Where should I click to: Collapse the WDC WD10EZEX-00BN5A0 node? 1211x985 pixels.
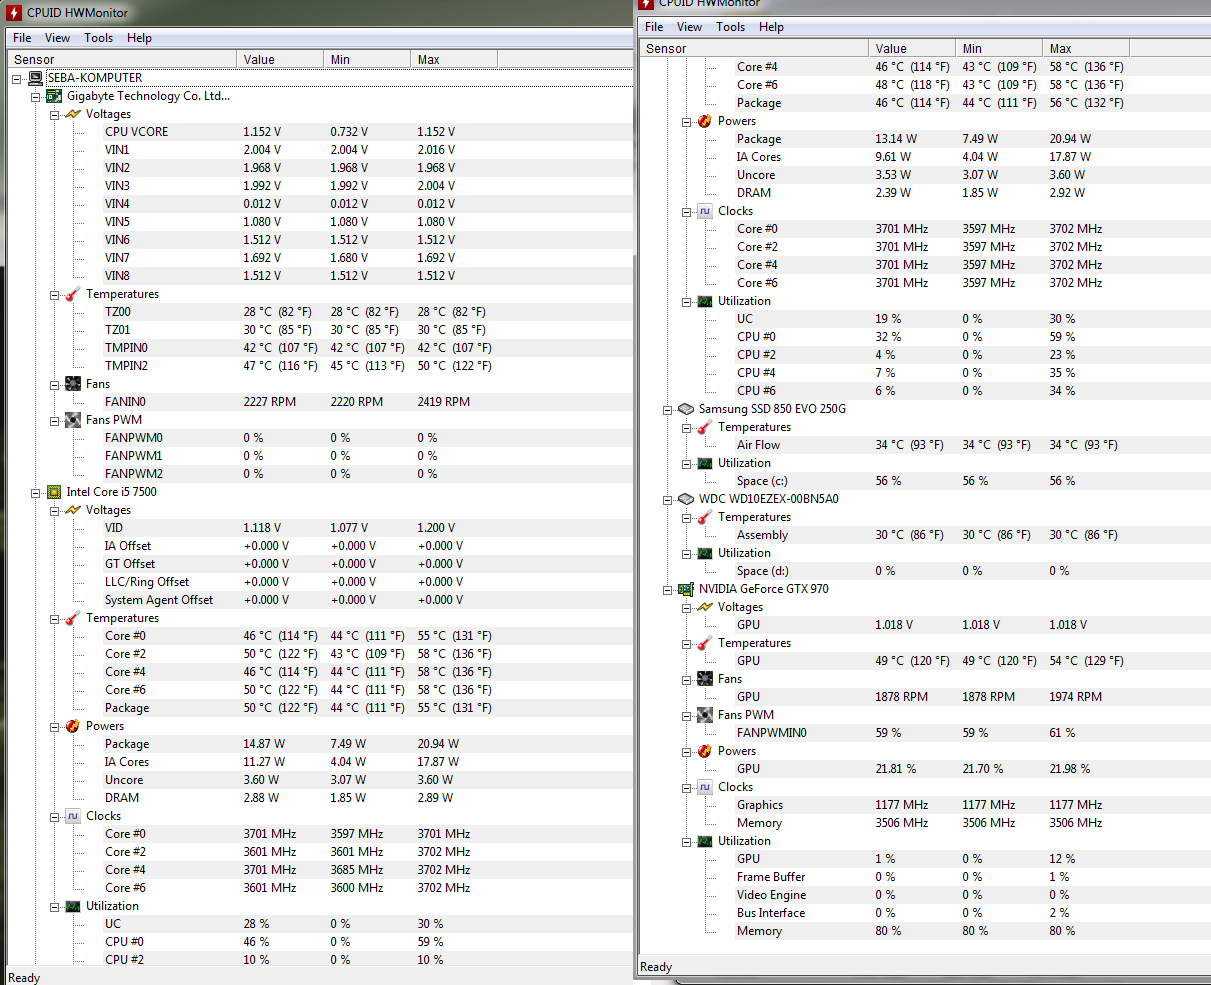[x=667, y=499]
